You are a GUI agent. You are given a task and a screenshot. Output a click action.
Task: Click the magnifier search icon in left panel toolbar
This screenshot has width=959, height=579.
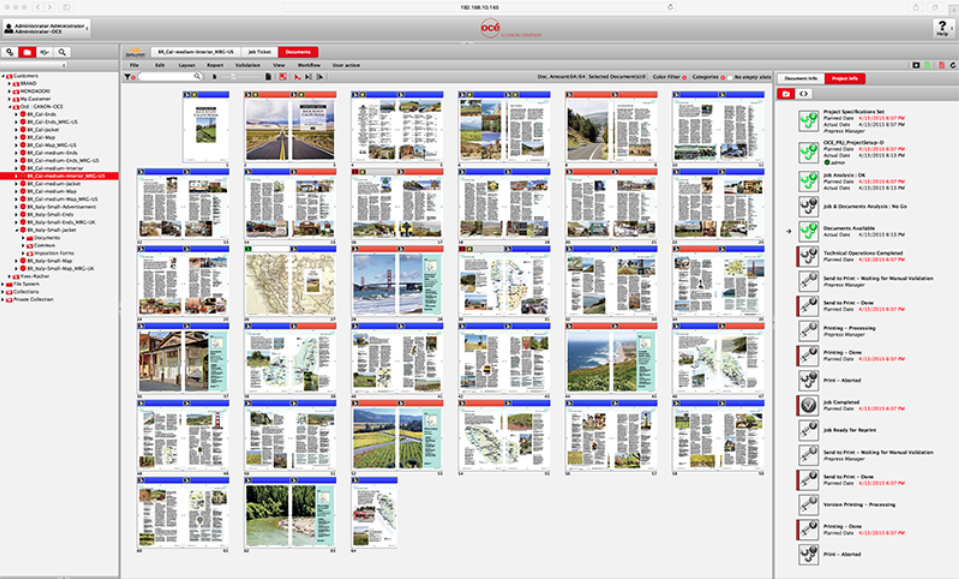coord(62,52)
